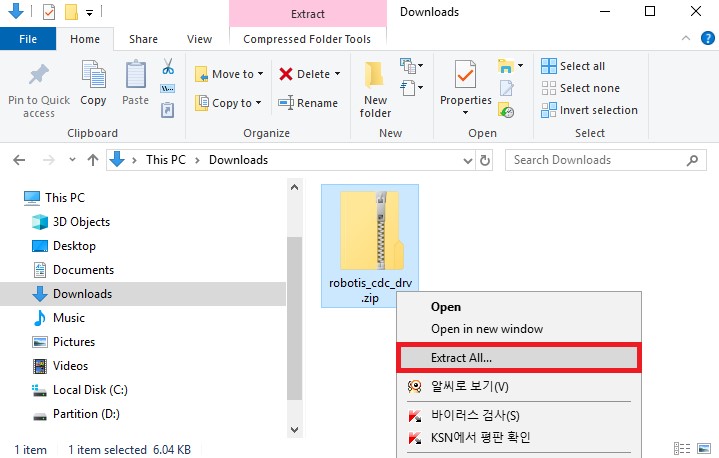Switch to the View ribbon tab
The width and height of the screenshot is (719, 458).
(199, 39)
